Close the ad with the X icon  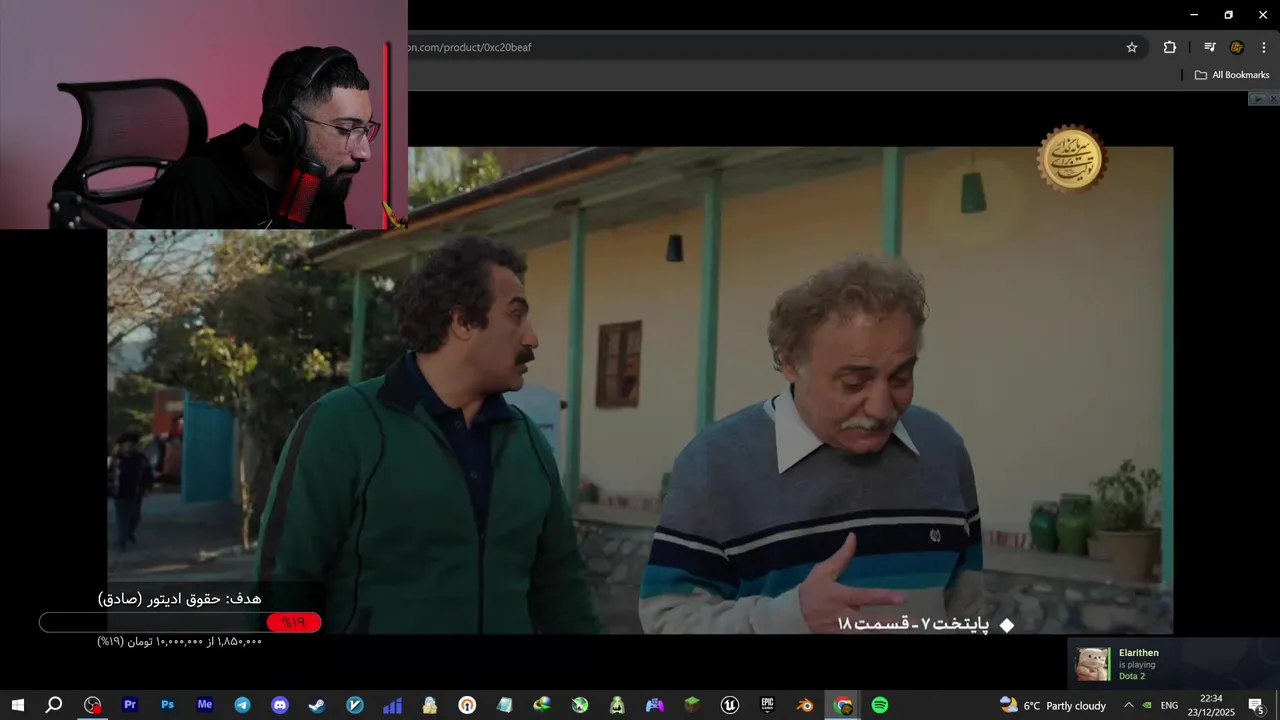[1273, 98]
